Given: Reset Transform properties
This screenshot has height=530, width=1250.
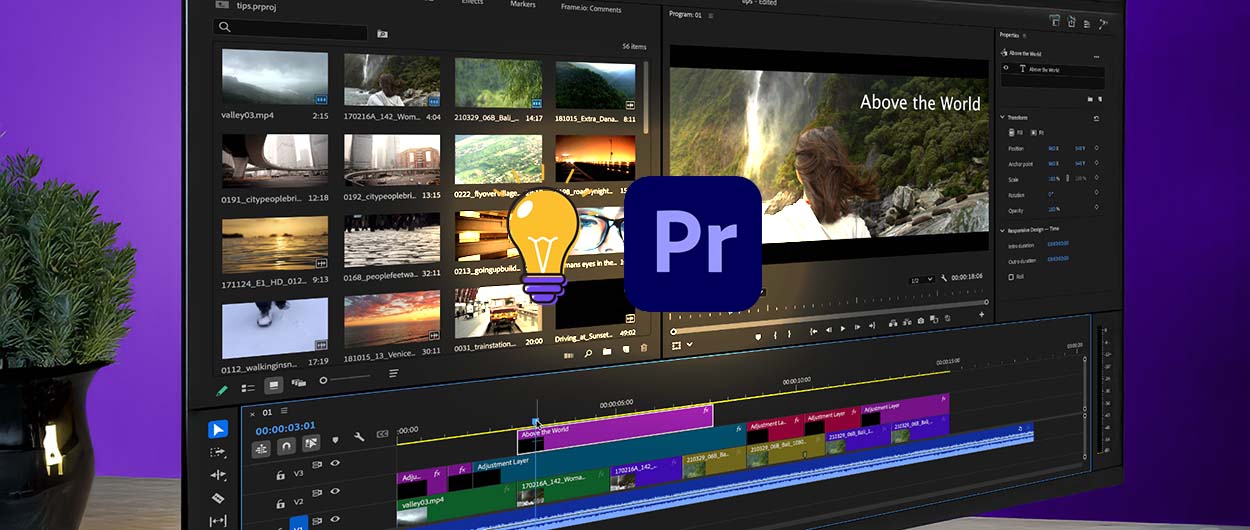Looking at the screenshot, I should pyautogui.click(x=1096, y=118).
